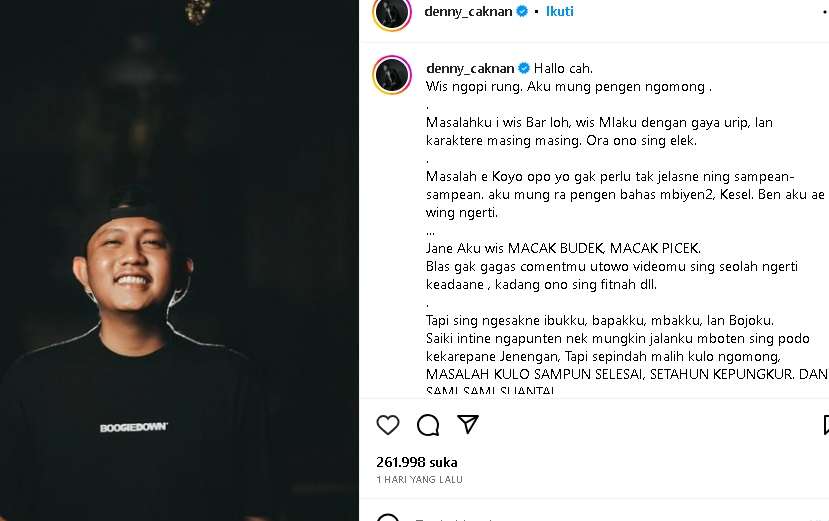Open comments via the speech bubble icon
Screen dimensions: 829x521
(428, 425)
